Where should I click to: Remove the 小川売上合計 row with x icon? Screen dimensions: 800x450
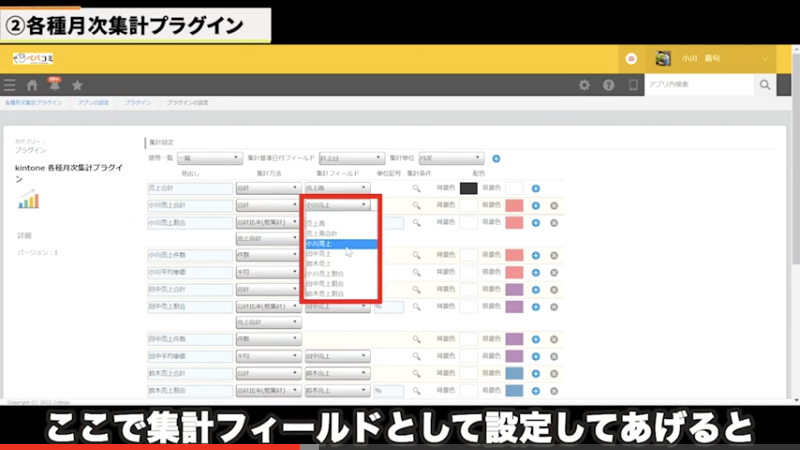point(553,206)
